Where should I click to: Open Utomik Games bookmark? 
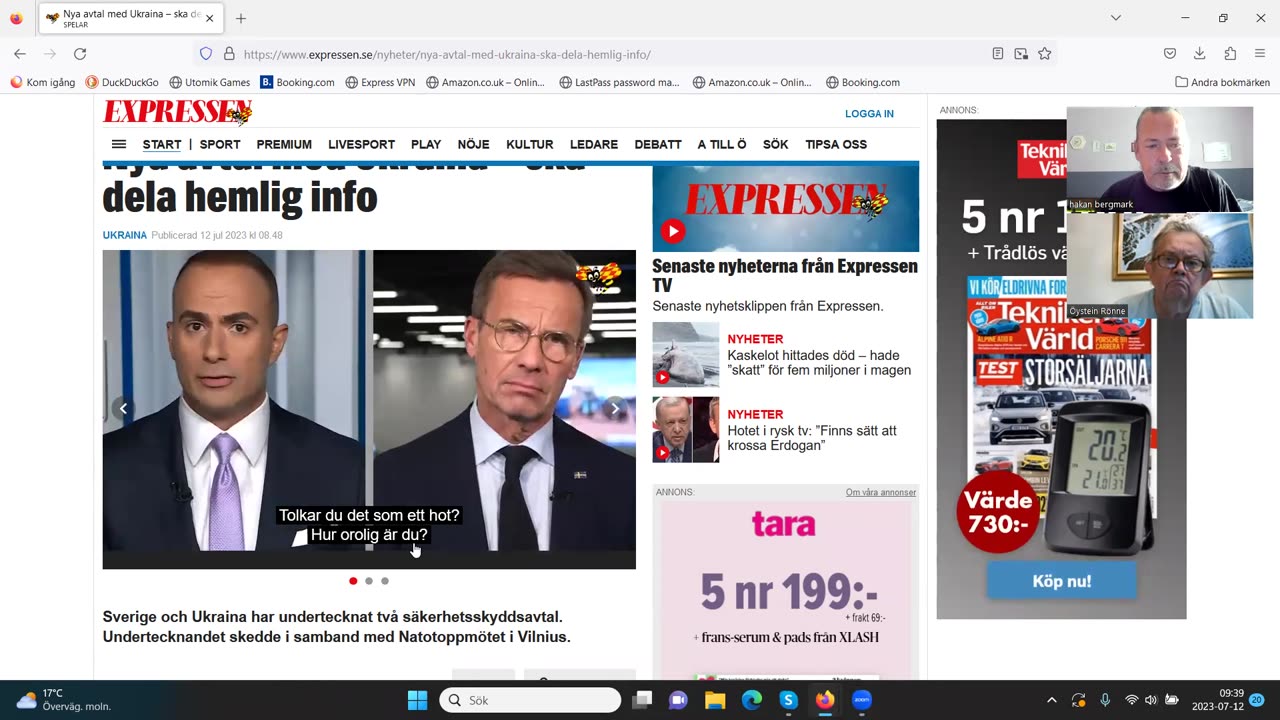(210, 82)
